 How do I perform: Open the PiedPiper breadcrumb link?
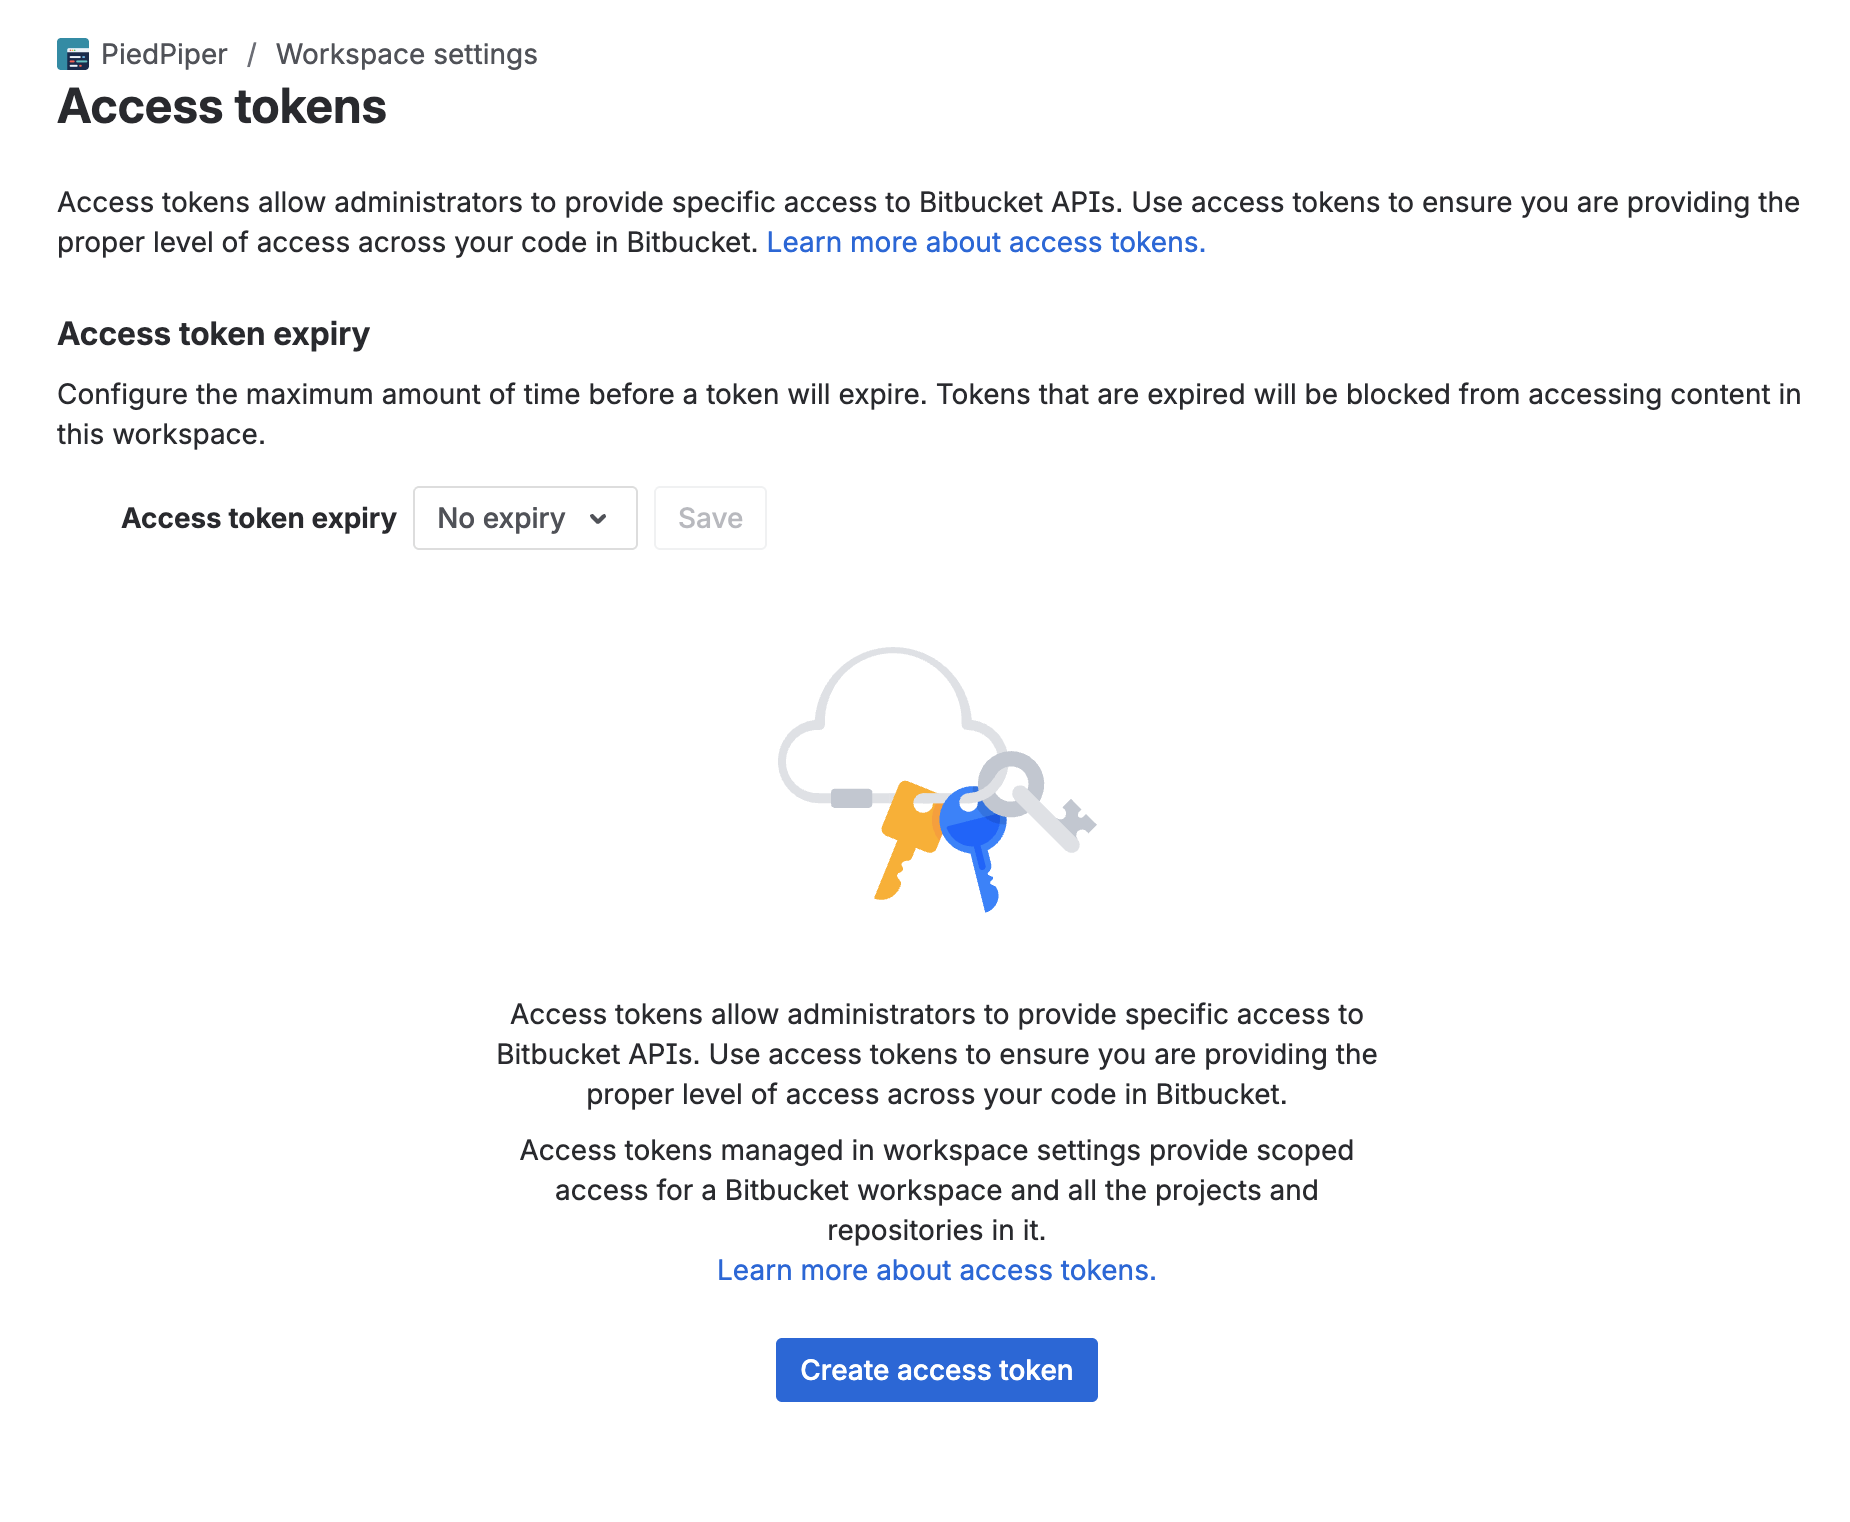click(x=164, y=54)
